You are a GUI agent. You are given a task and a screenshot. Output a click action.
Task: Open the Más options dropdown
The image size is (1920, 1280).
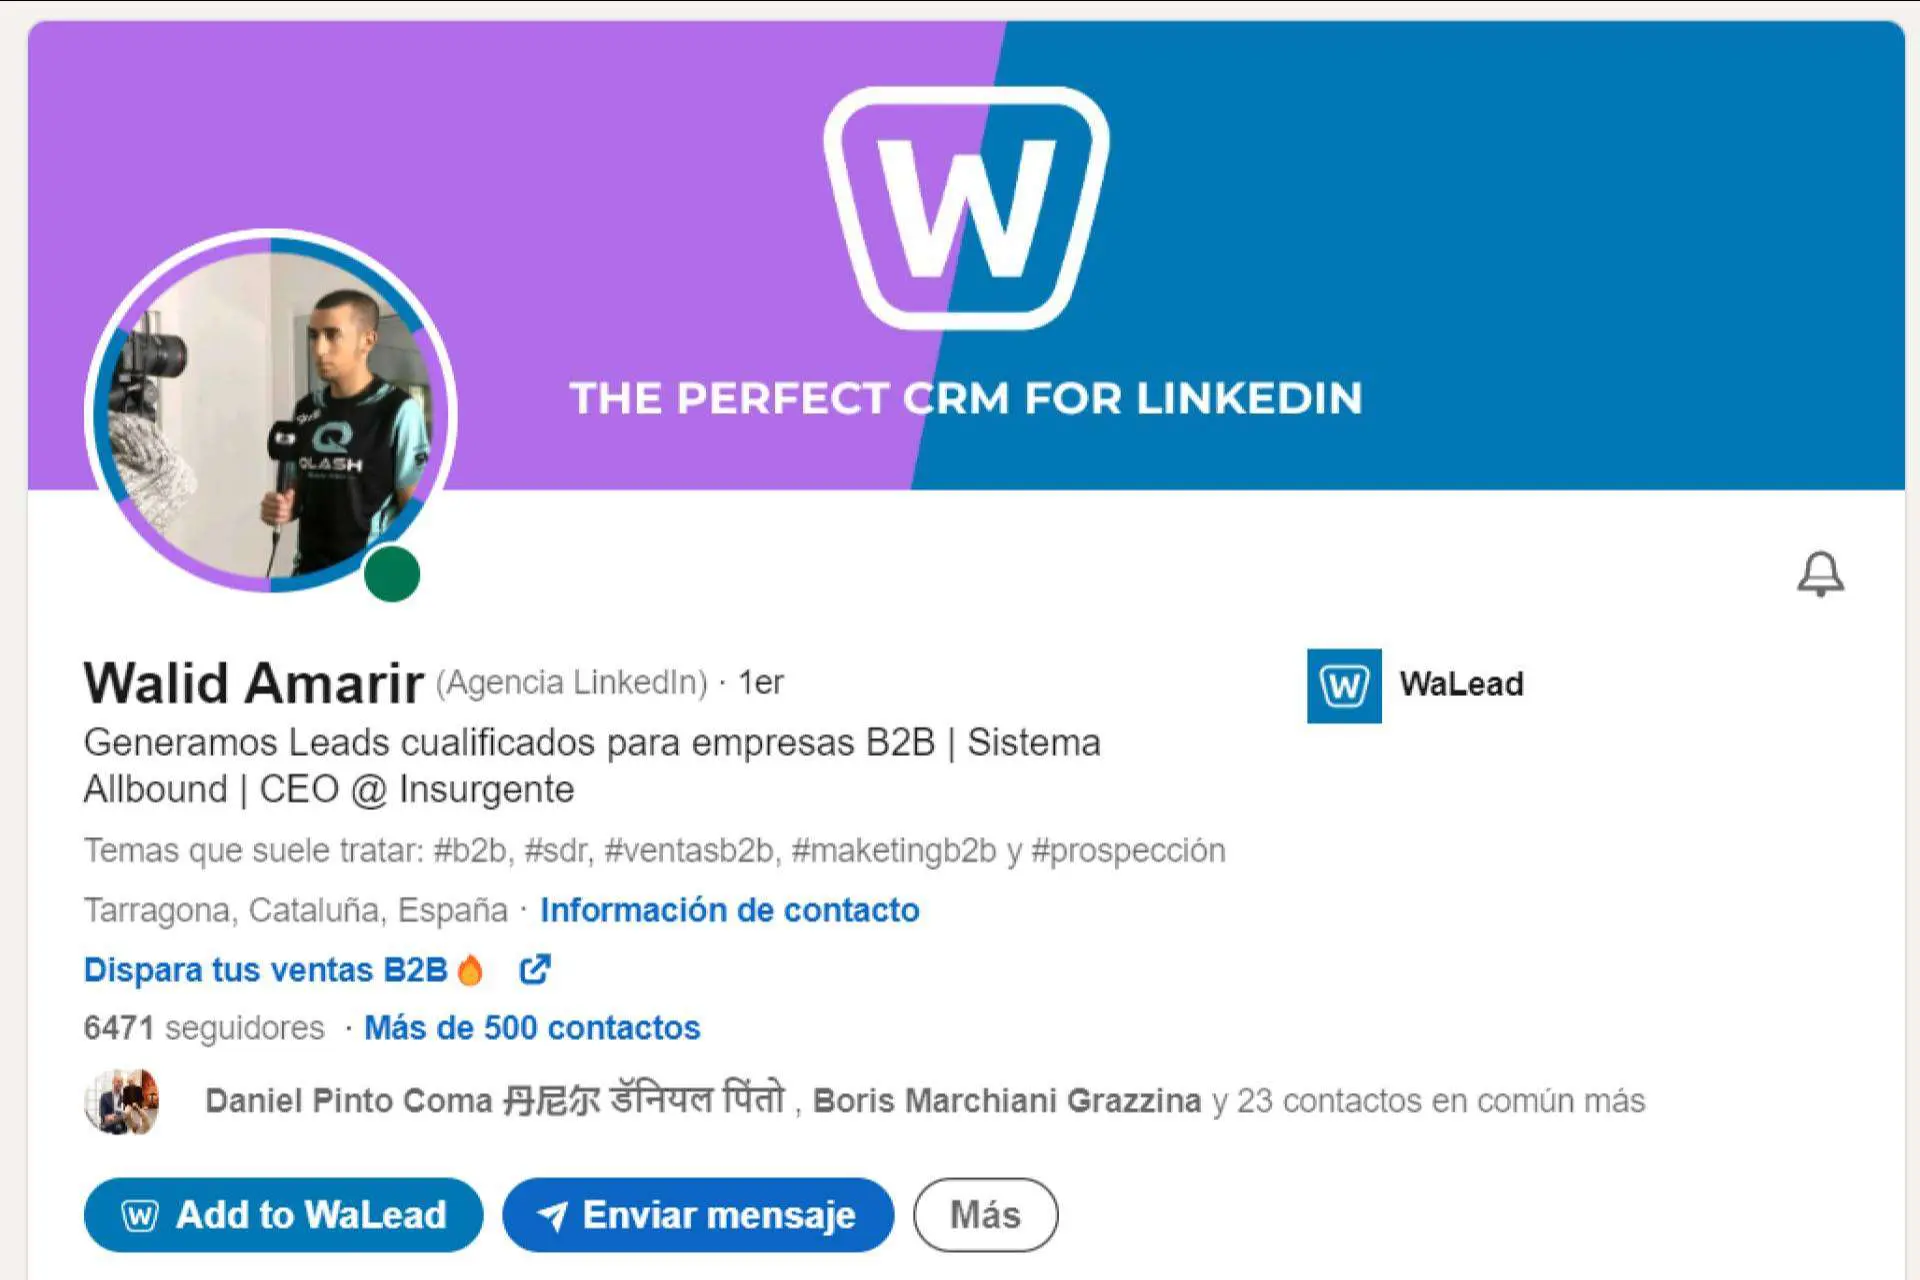pyautogui.click(x=985, y=1215)
